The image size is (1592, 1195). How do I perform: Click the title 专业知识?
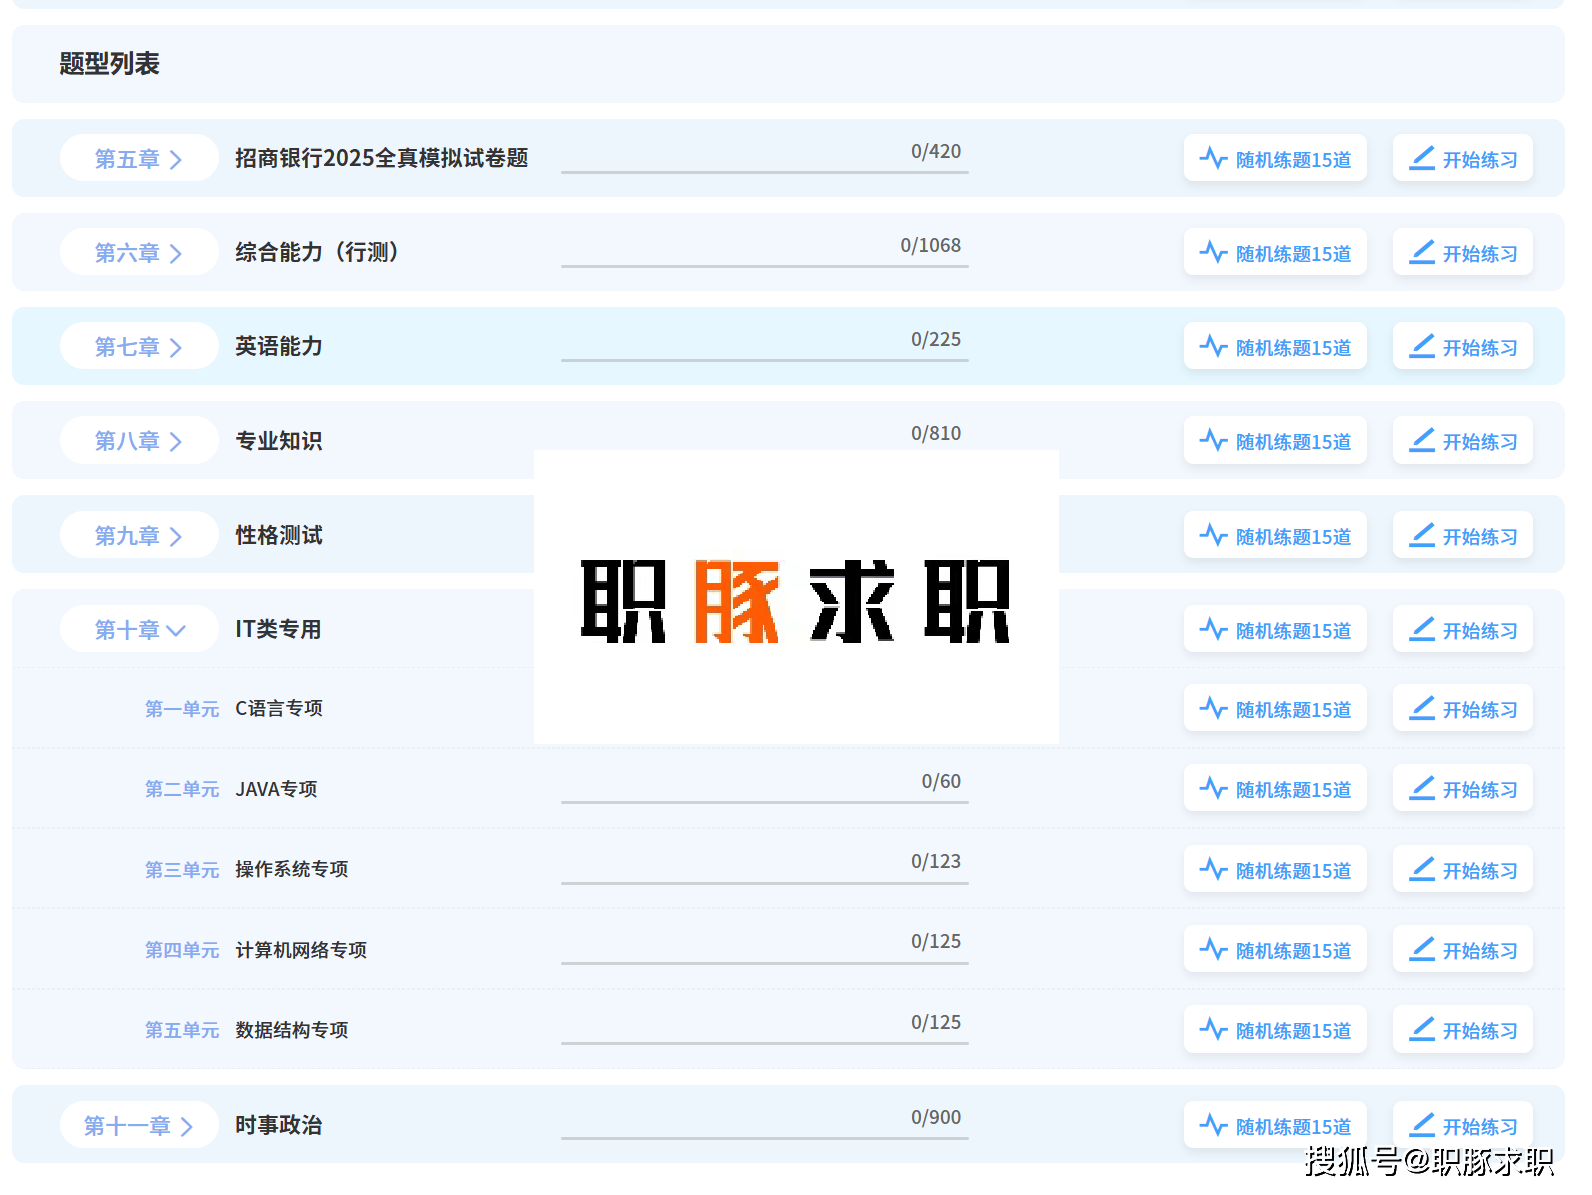coord(279,441)
